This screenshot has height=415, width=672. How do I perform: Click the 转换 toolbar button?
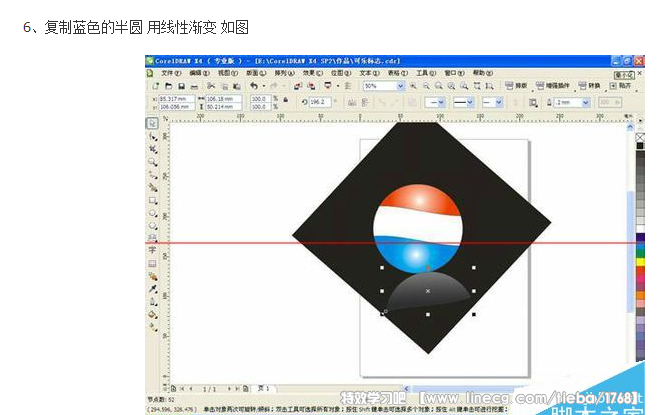tap(590, 86)
